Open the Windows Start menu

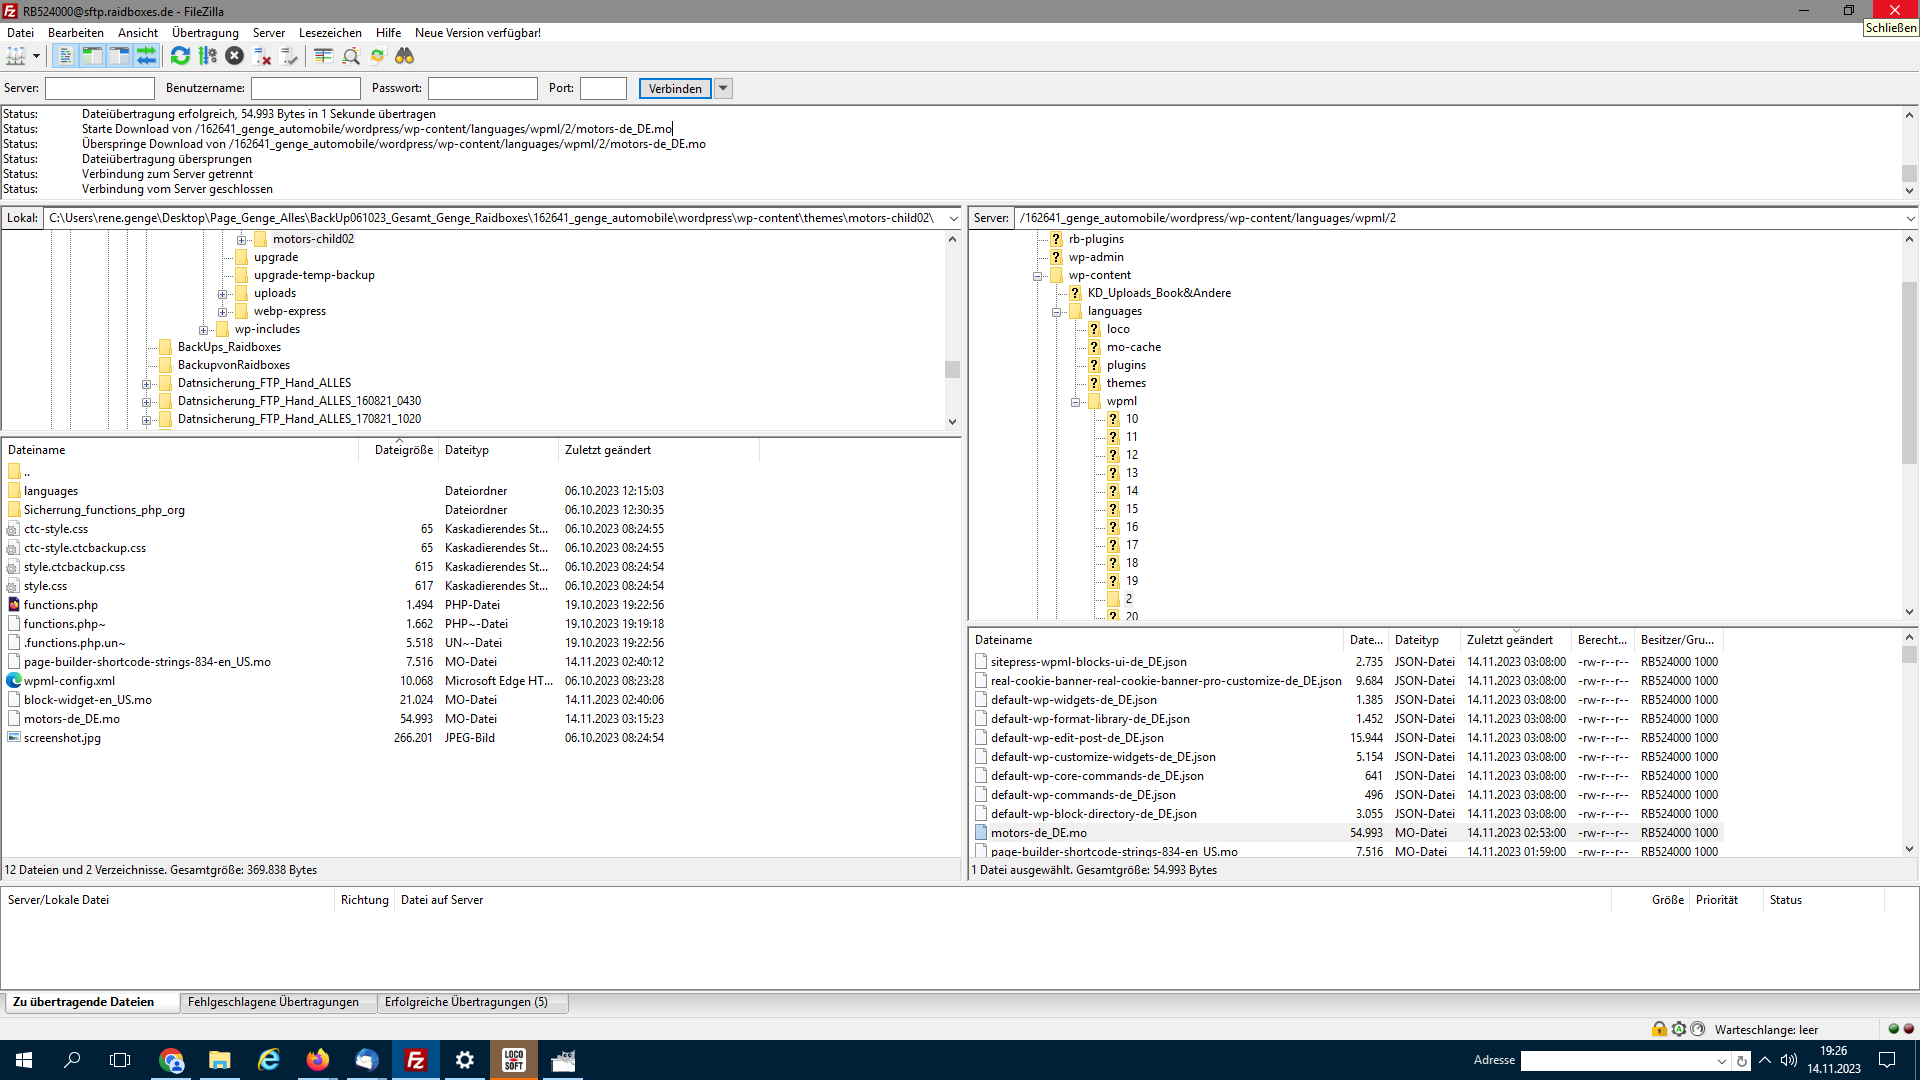tap(24, 1060)
